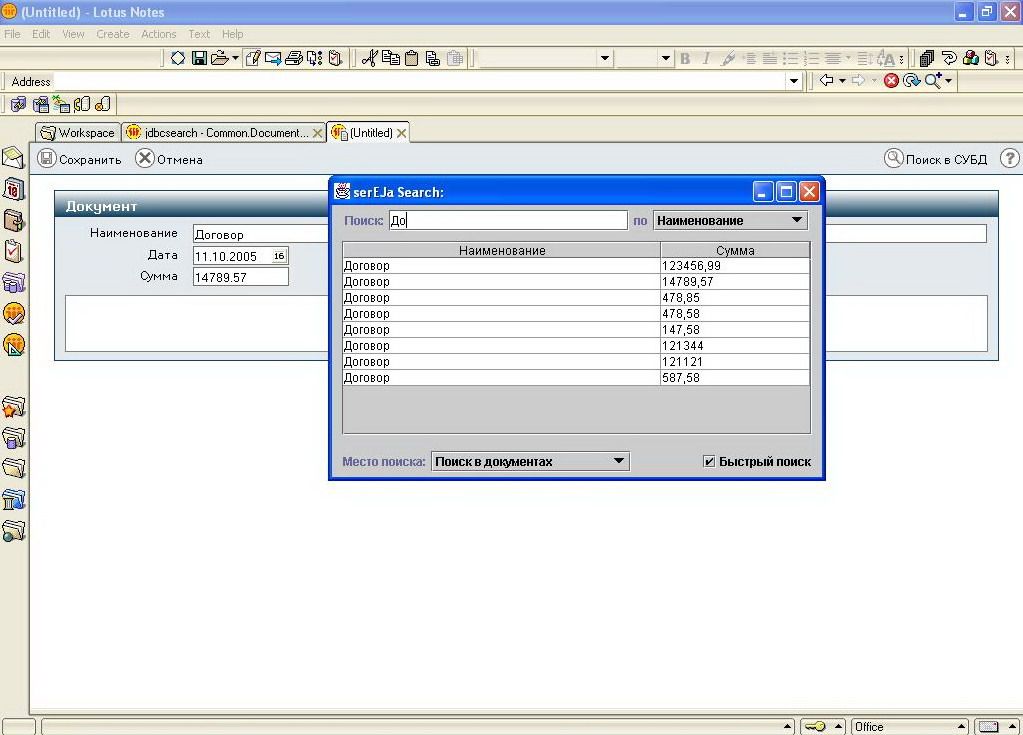The height and width of the screenshot is (735, 1023).
Task: Click the Поиск в СУБД button
Action: [936, 159]
